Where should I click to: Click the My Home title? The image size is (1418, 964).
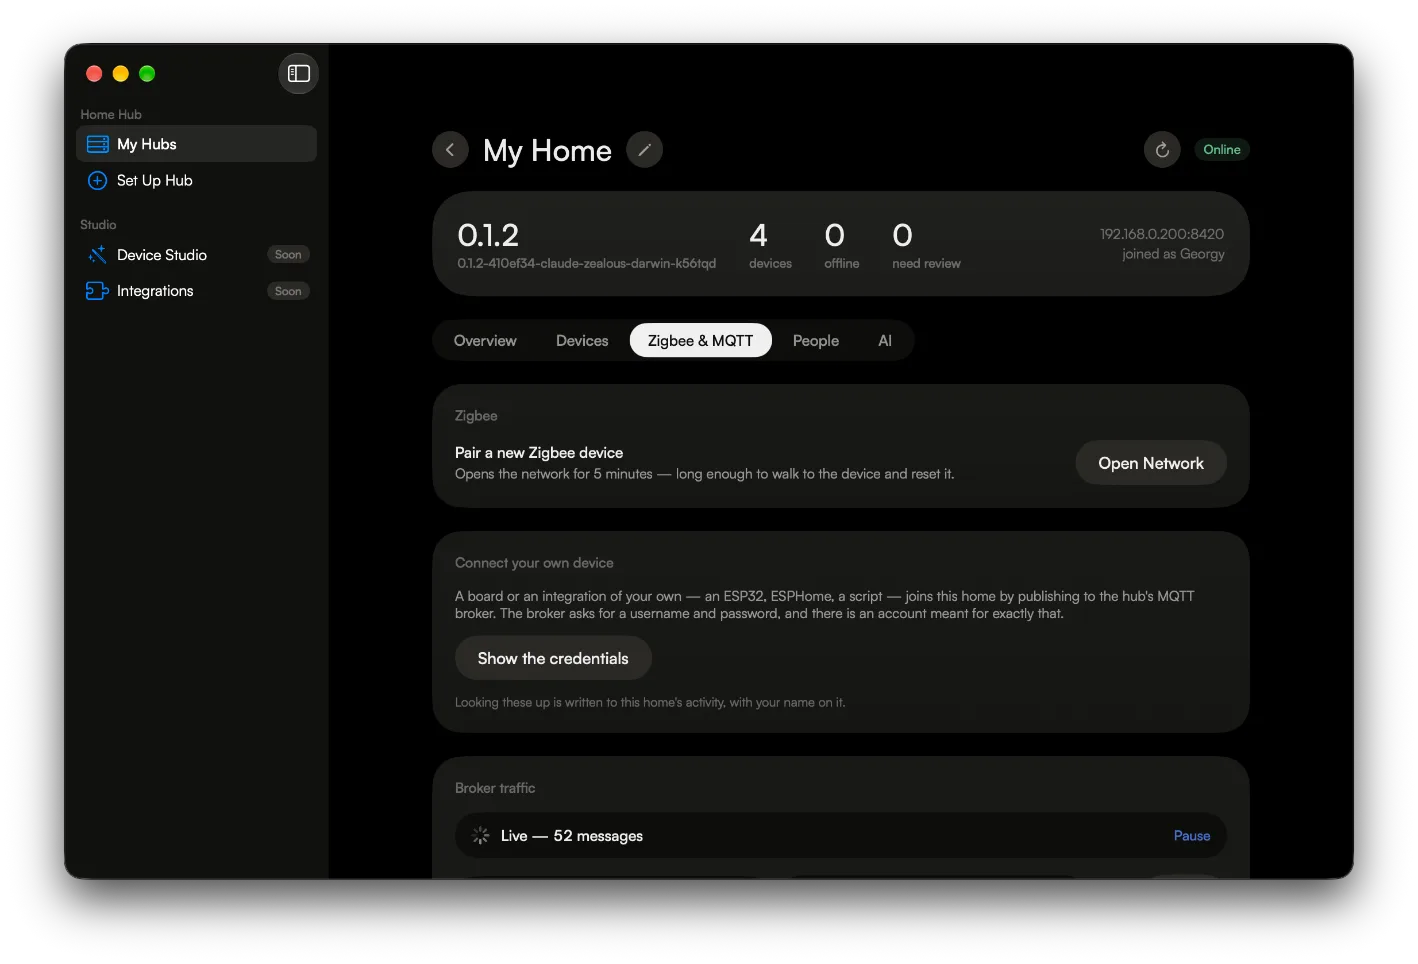pyautogui.click(x=547, y=150)
